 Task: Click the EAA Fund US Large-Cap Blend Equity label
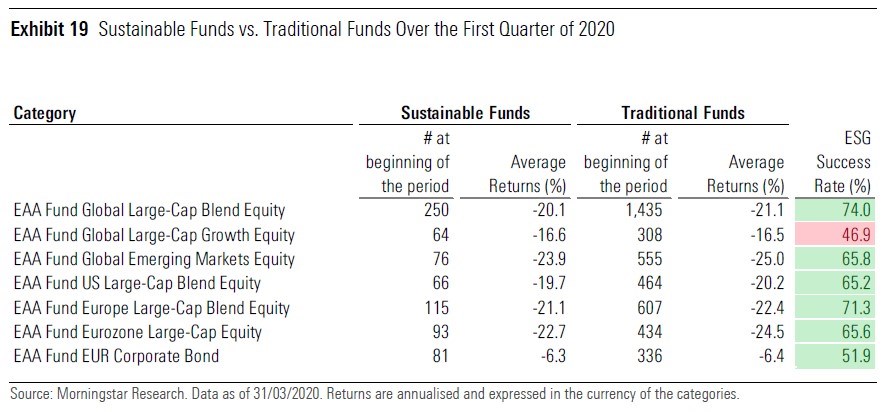tap(137, 283)
